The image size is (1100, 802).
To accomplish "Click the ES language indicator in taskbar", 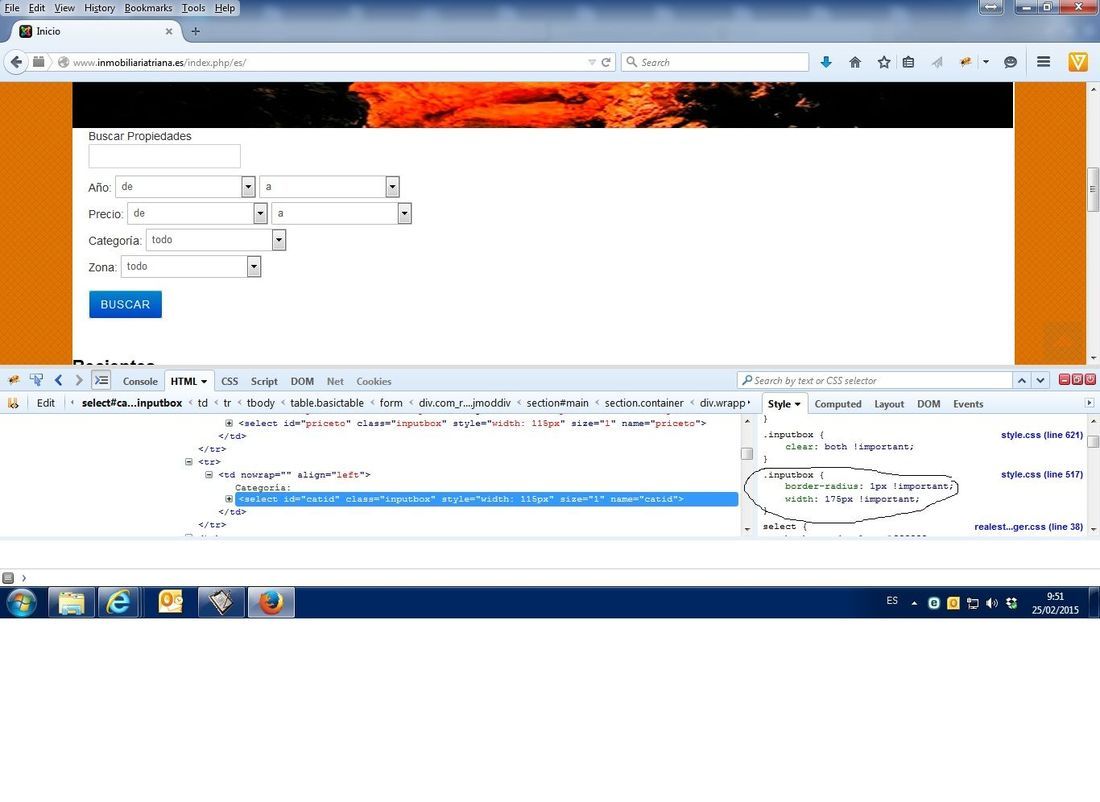I will [892, 601].
